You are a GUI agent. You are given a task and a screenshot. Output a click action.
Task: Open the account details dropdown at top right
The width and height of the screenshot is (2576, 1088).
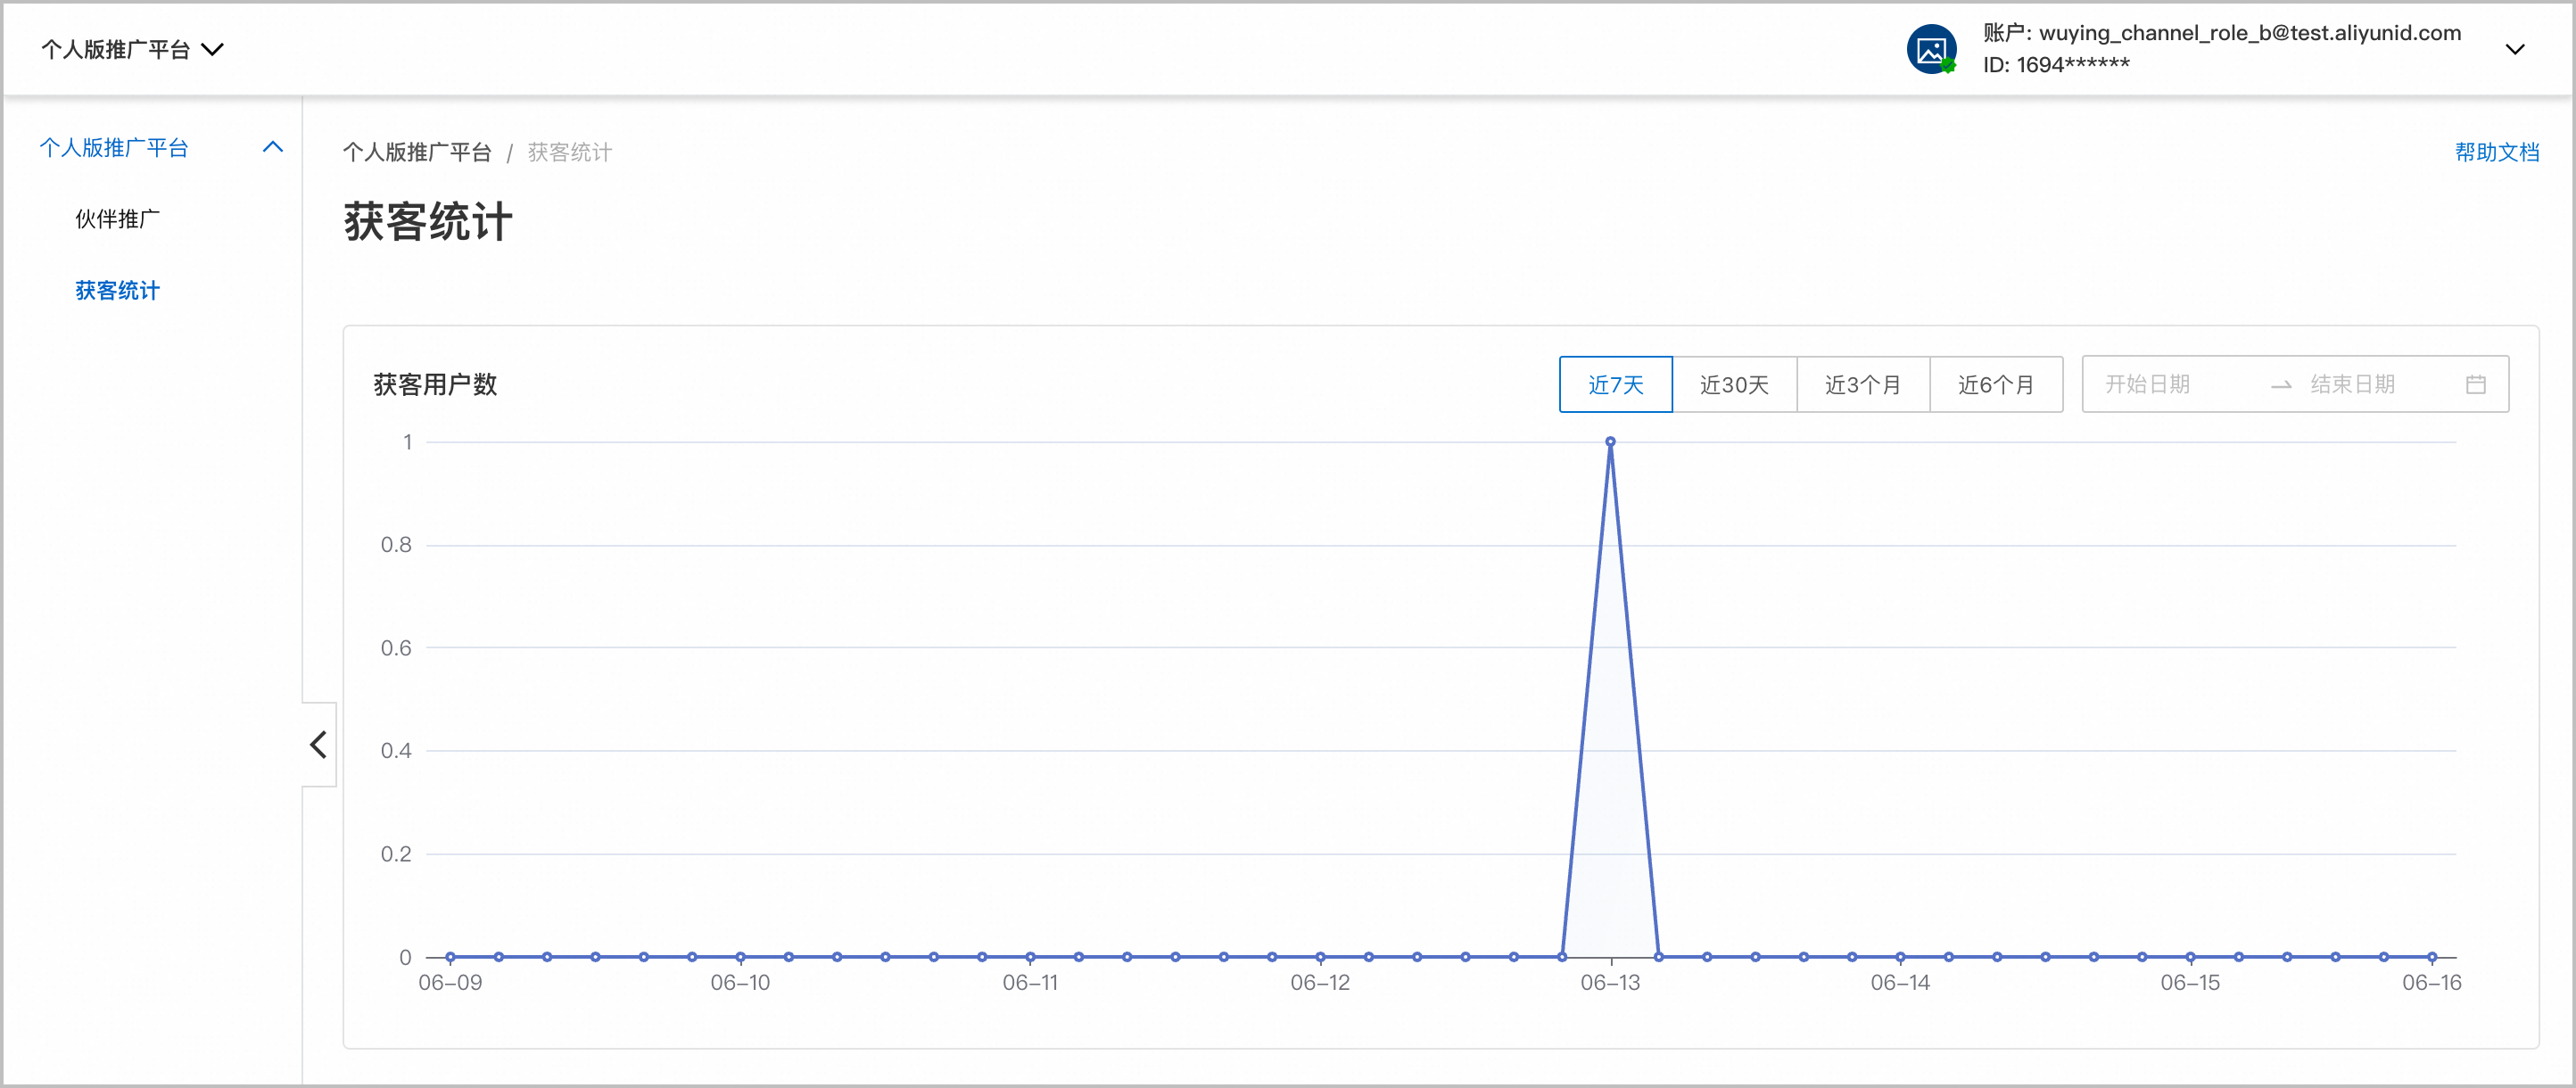coord(2517,48)
